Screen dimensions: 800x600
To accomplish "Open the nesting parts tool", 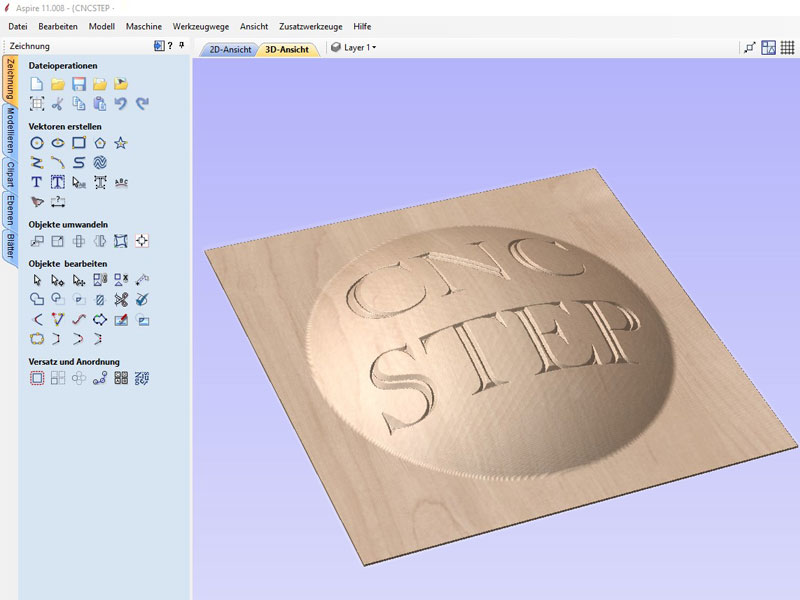I will 142,378.
